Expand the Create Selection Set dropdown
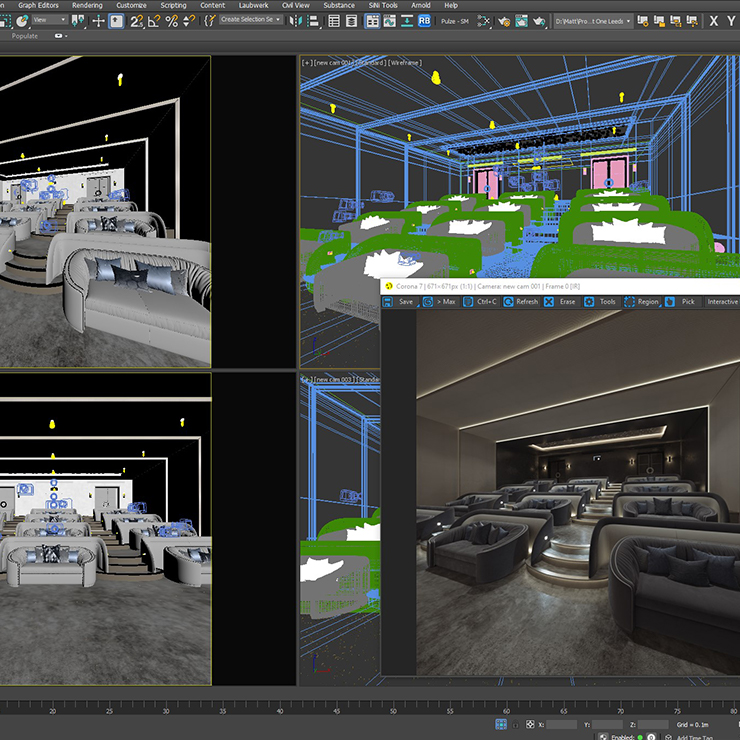This screenshot has height=740, width=740. (251, 20)
